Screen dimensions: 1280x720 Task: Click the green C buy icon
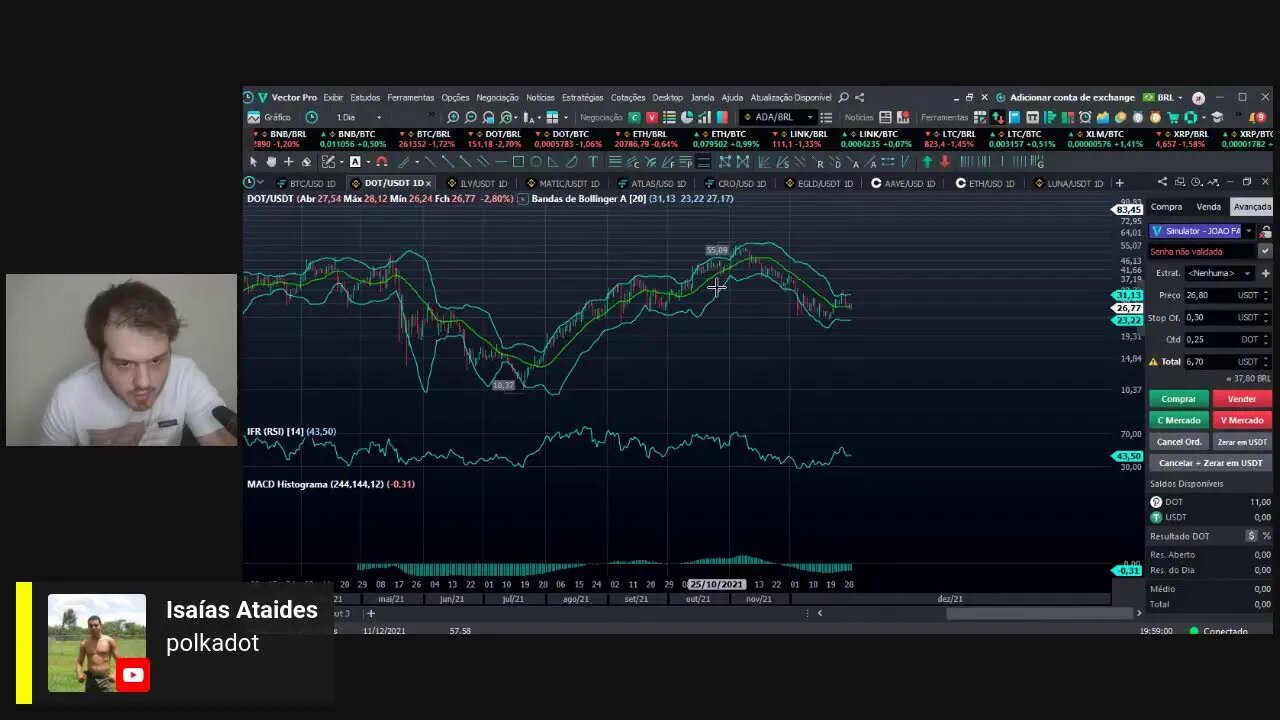634,118
